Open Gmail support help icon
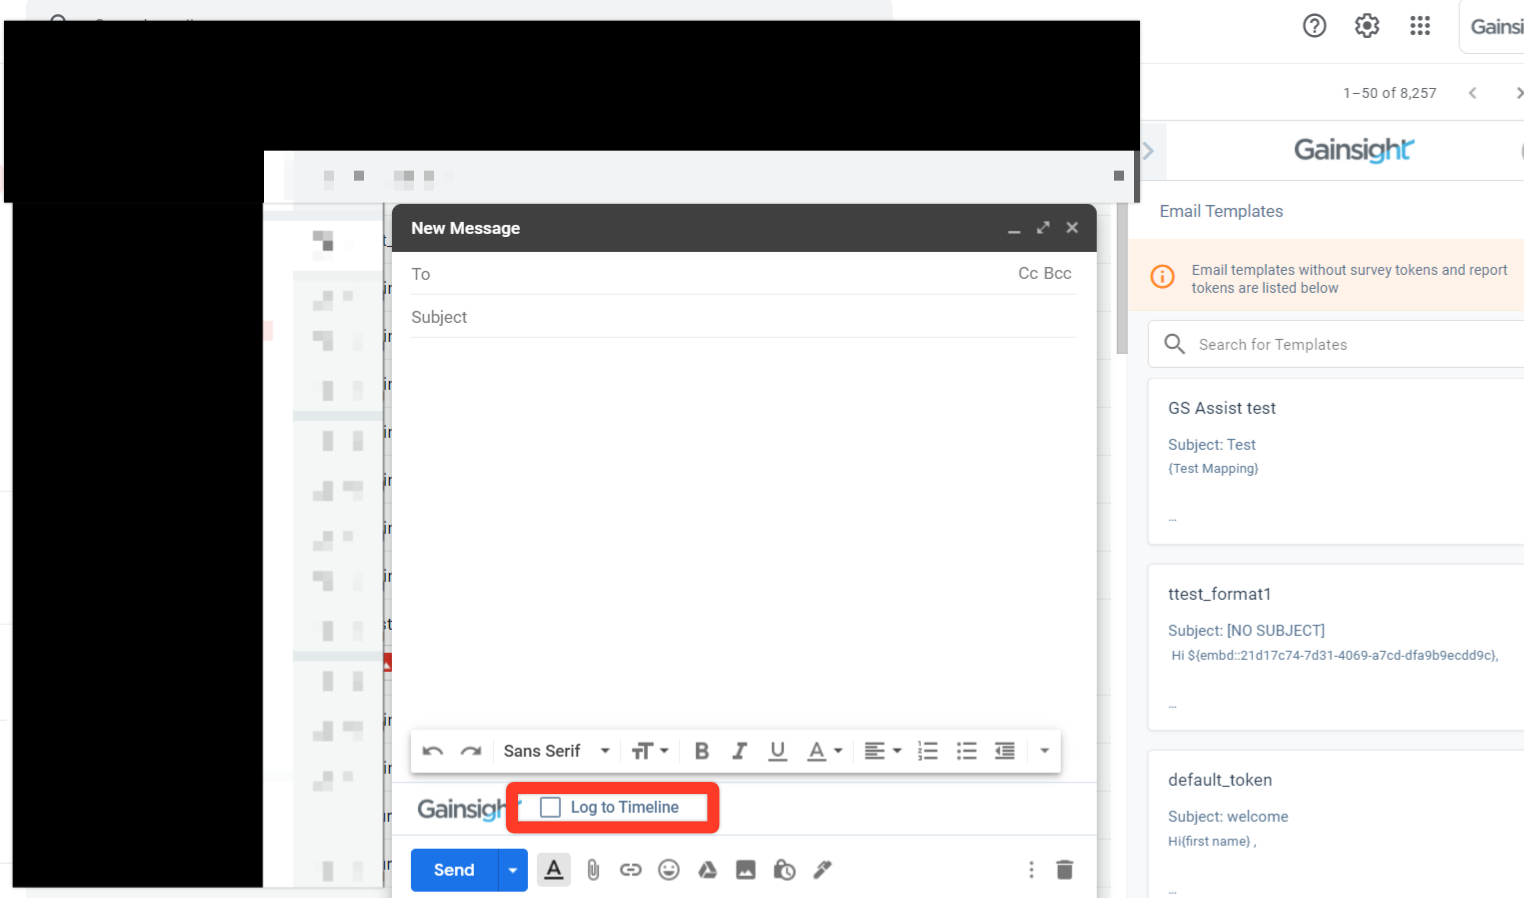Viewport: 1524px width, 898px height. pos(1314,26)
